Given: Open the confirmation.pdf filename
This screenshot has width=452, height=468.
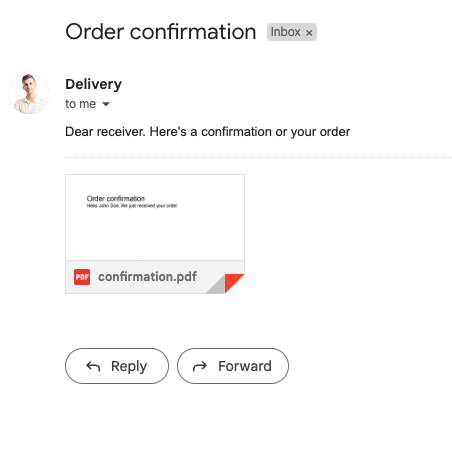Looking at the screenshot, I should click(x=147, y=277).
